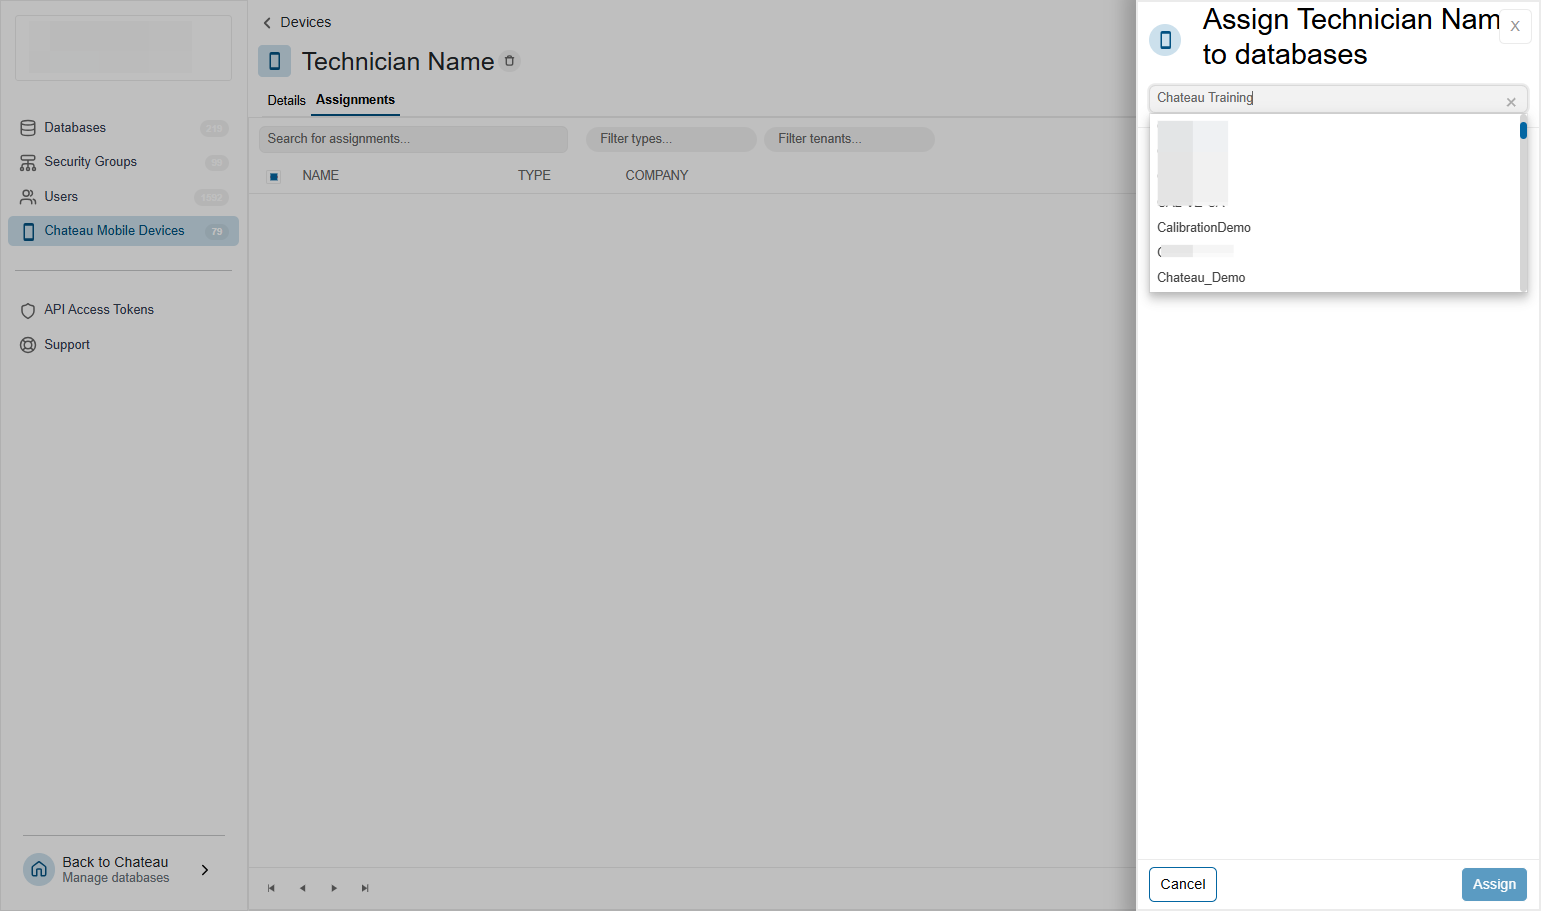Viewport: 1541px width, 911px height.
Task: Click the Chateau Mobile Devices count badge
Action: (217, 231)
